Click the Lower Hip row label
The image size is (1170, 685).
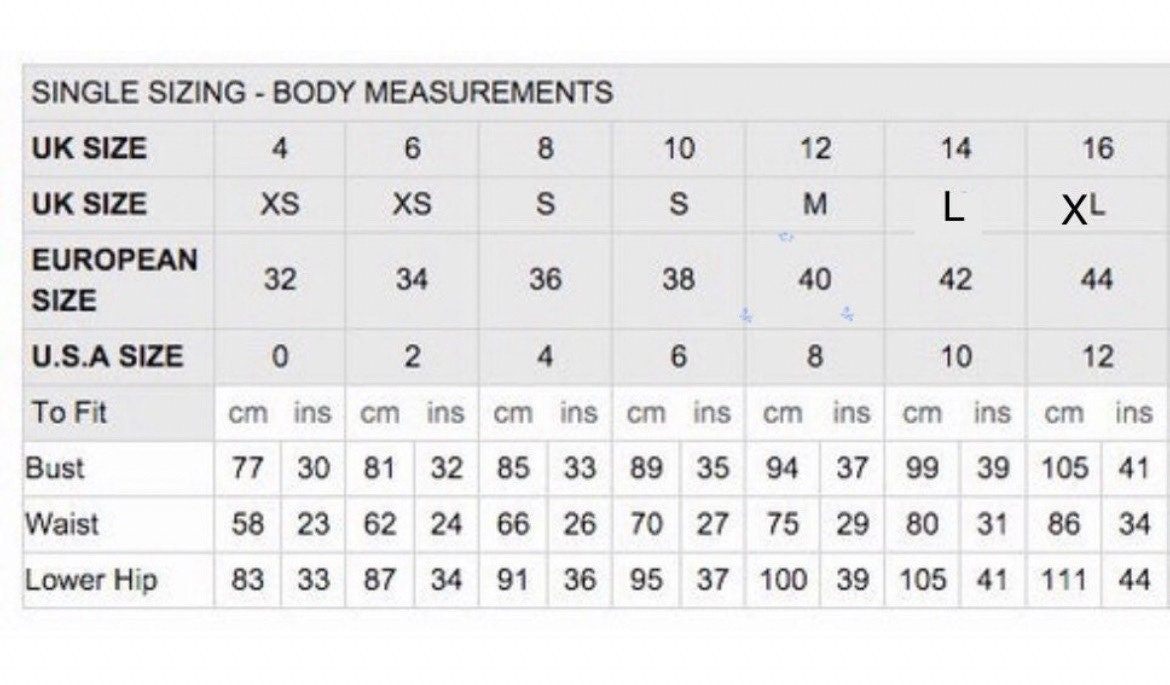(x=91, y=580)
